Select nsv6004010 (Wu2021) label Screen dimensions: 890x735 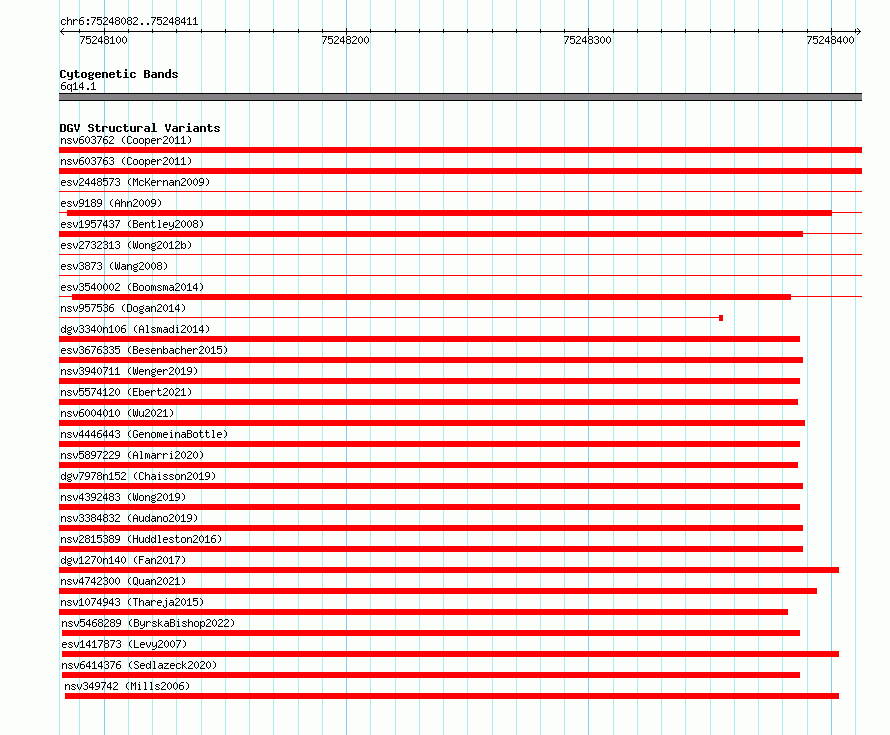coord(117,413)
